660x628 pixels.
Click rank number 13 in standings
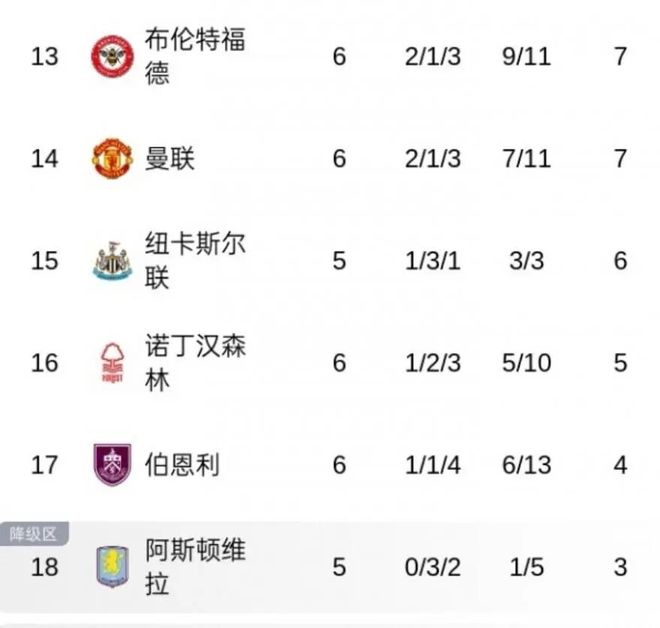(44, 55)
